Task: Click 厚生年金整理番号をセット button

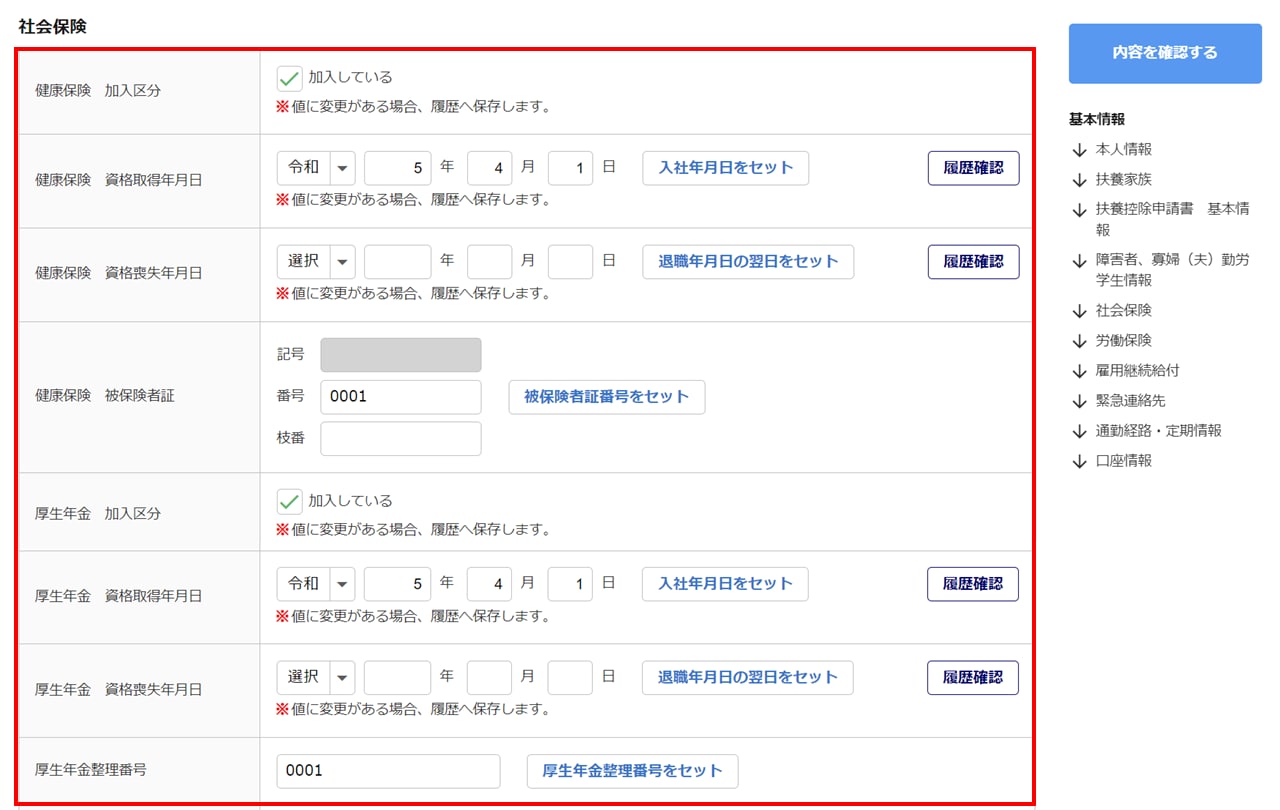Action: click(632, 772)
